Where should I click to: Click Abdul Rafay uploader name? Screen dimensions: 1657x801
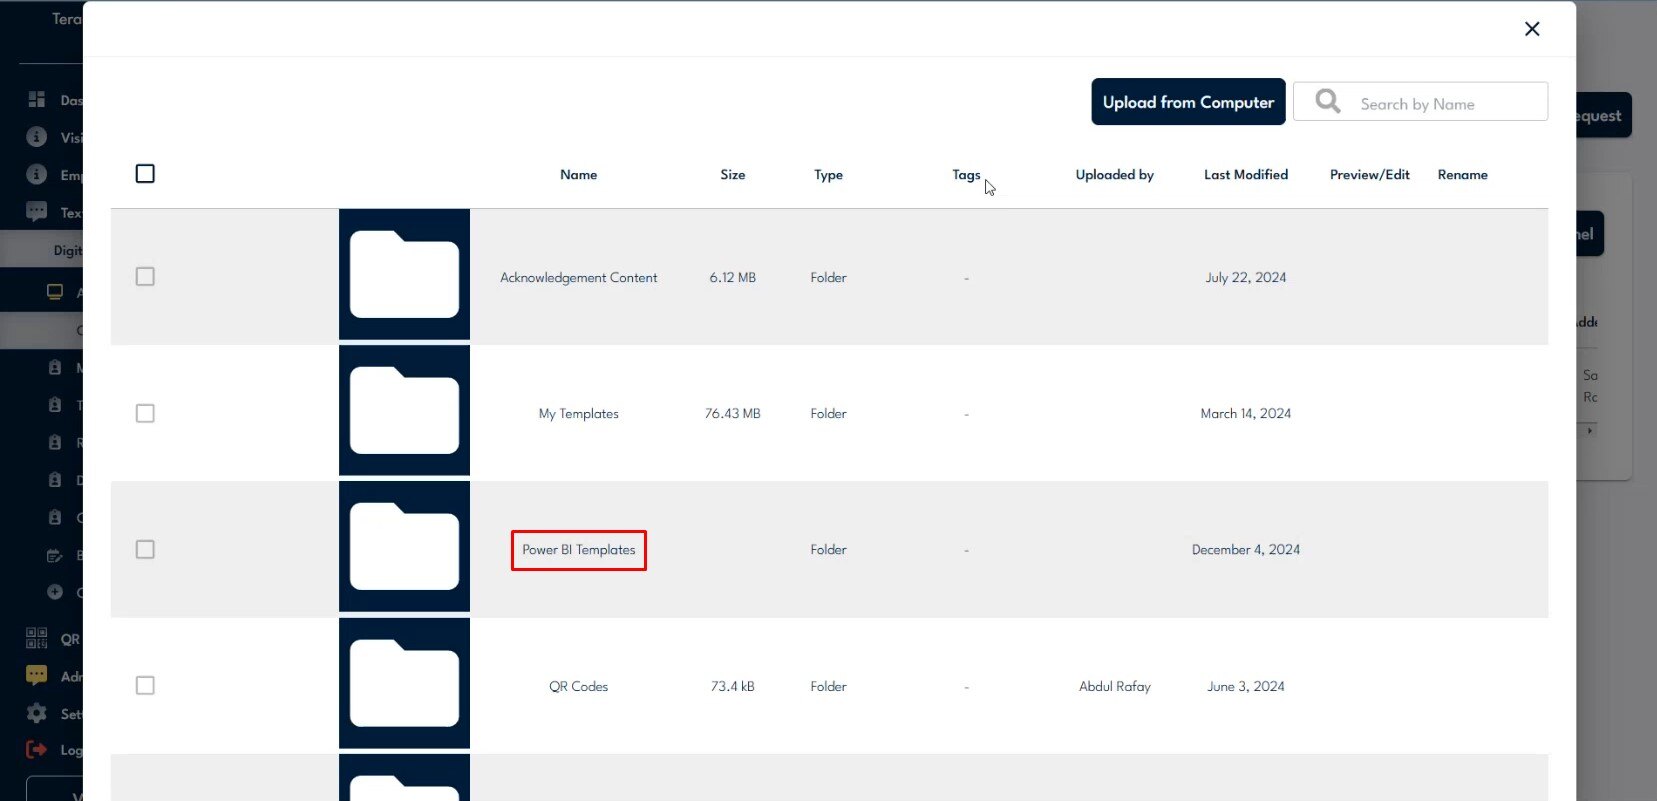coord(1115,687)
